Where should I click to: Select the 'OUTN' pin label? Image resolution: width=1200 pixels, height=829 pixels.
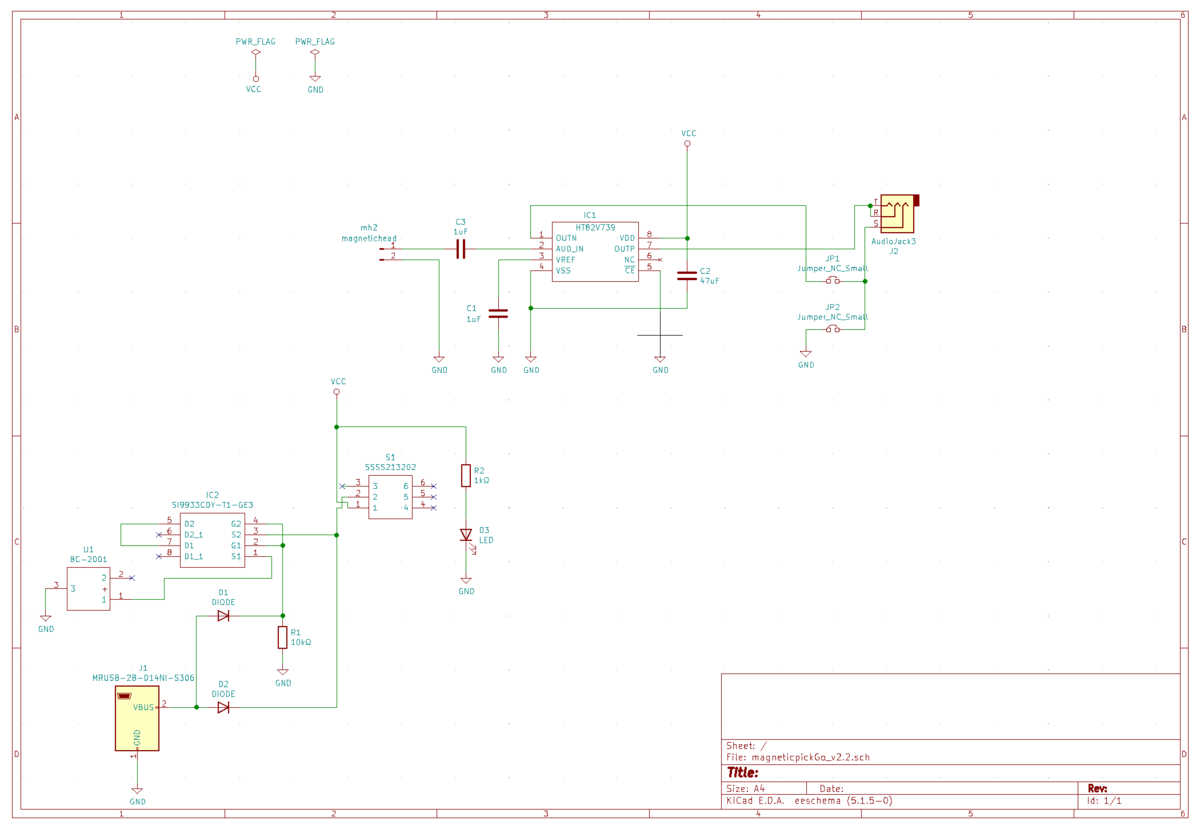click(x=566, y=238)
